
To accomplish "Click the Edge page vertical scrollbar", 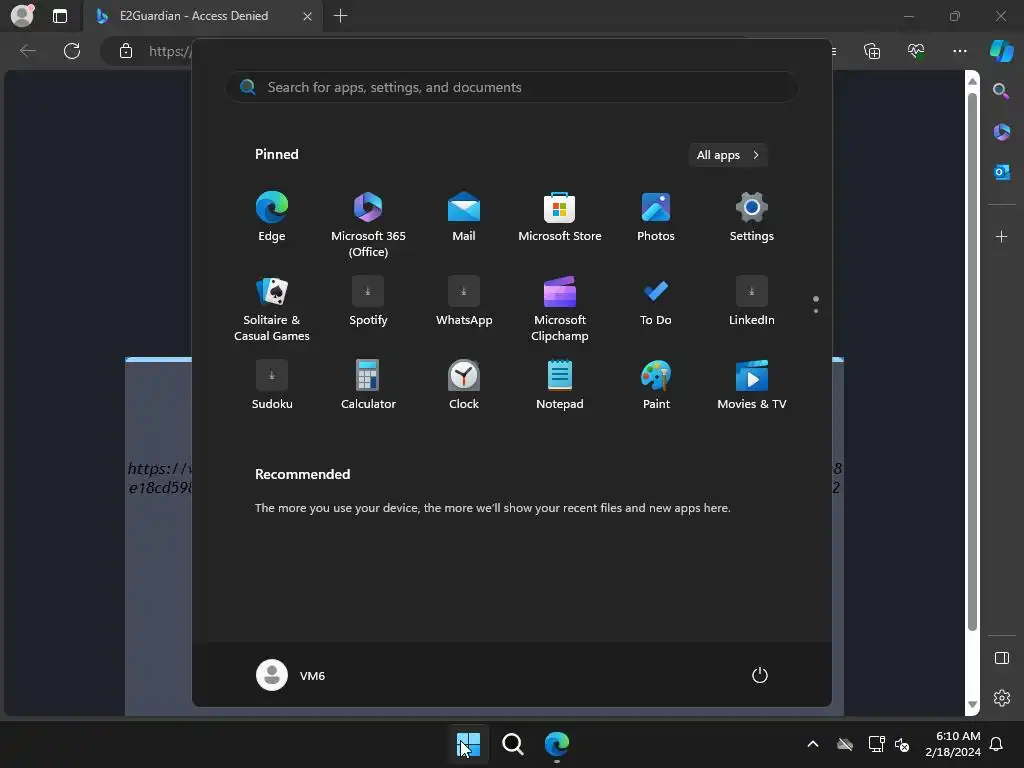I will [972, 361].
